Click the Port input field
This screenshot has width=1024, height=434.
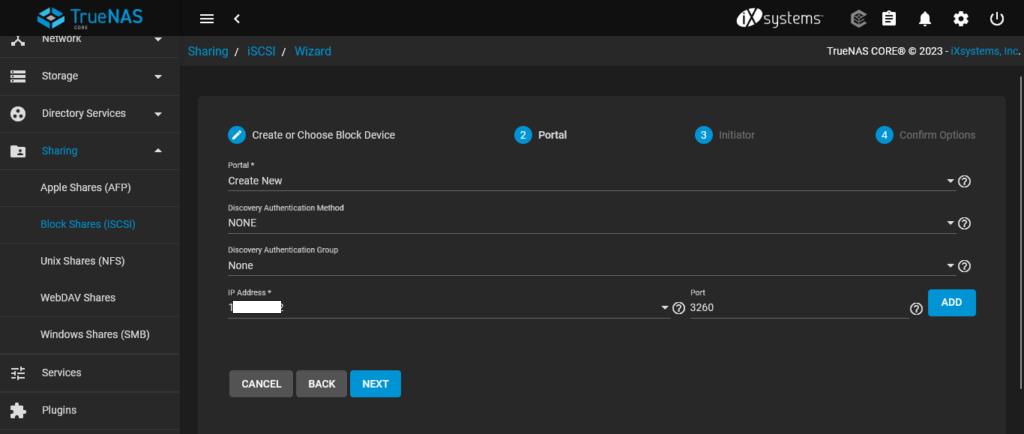tap(795, 308)
